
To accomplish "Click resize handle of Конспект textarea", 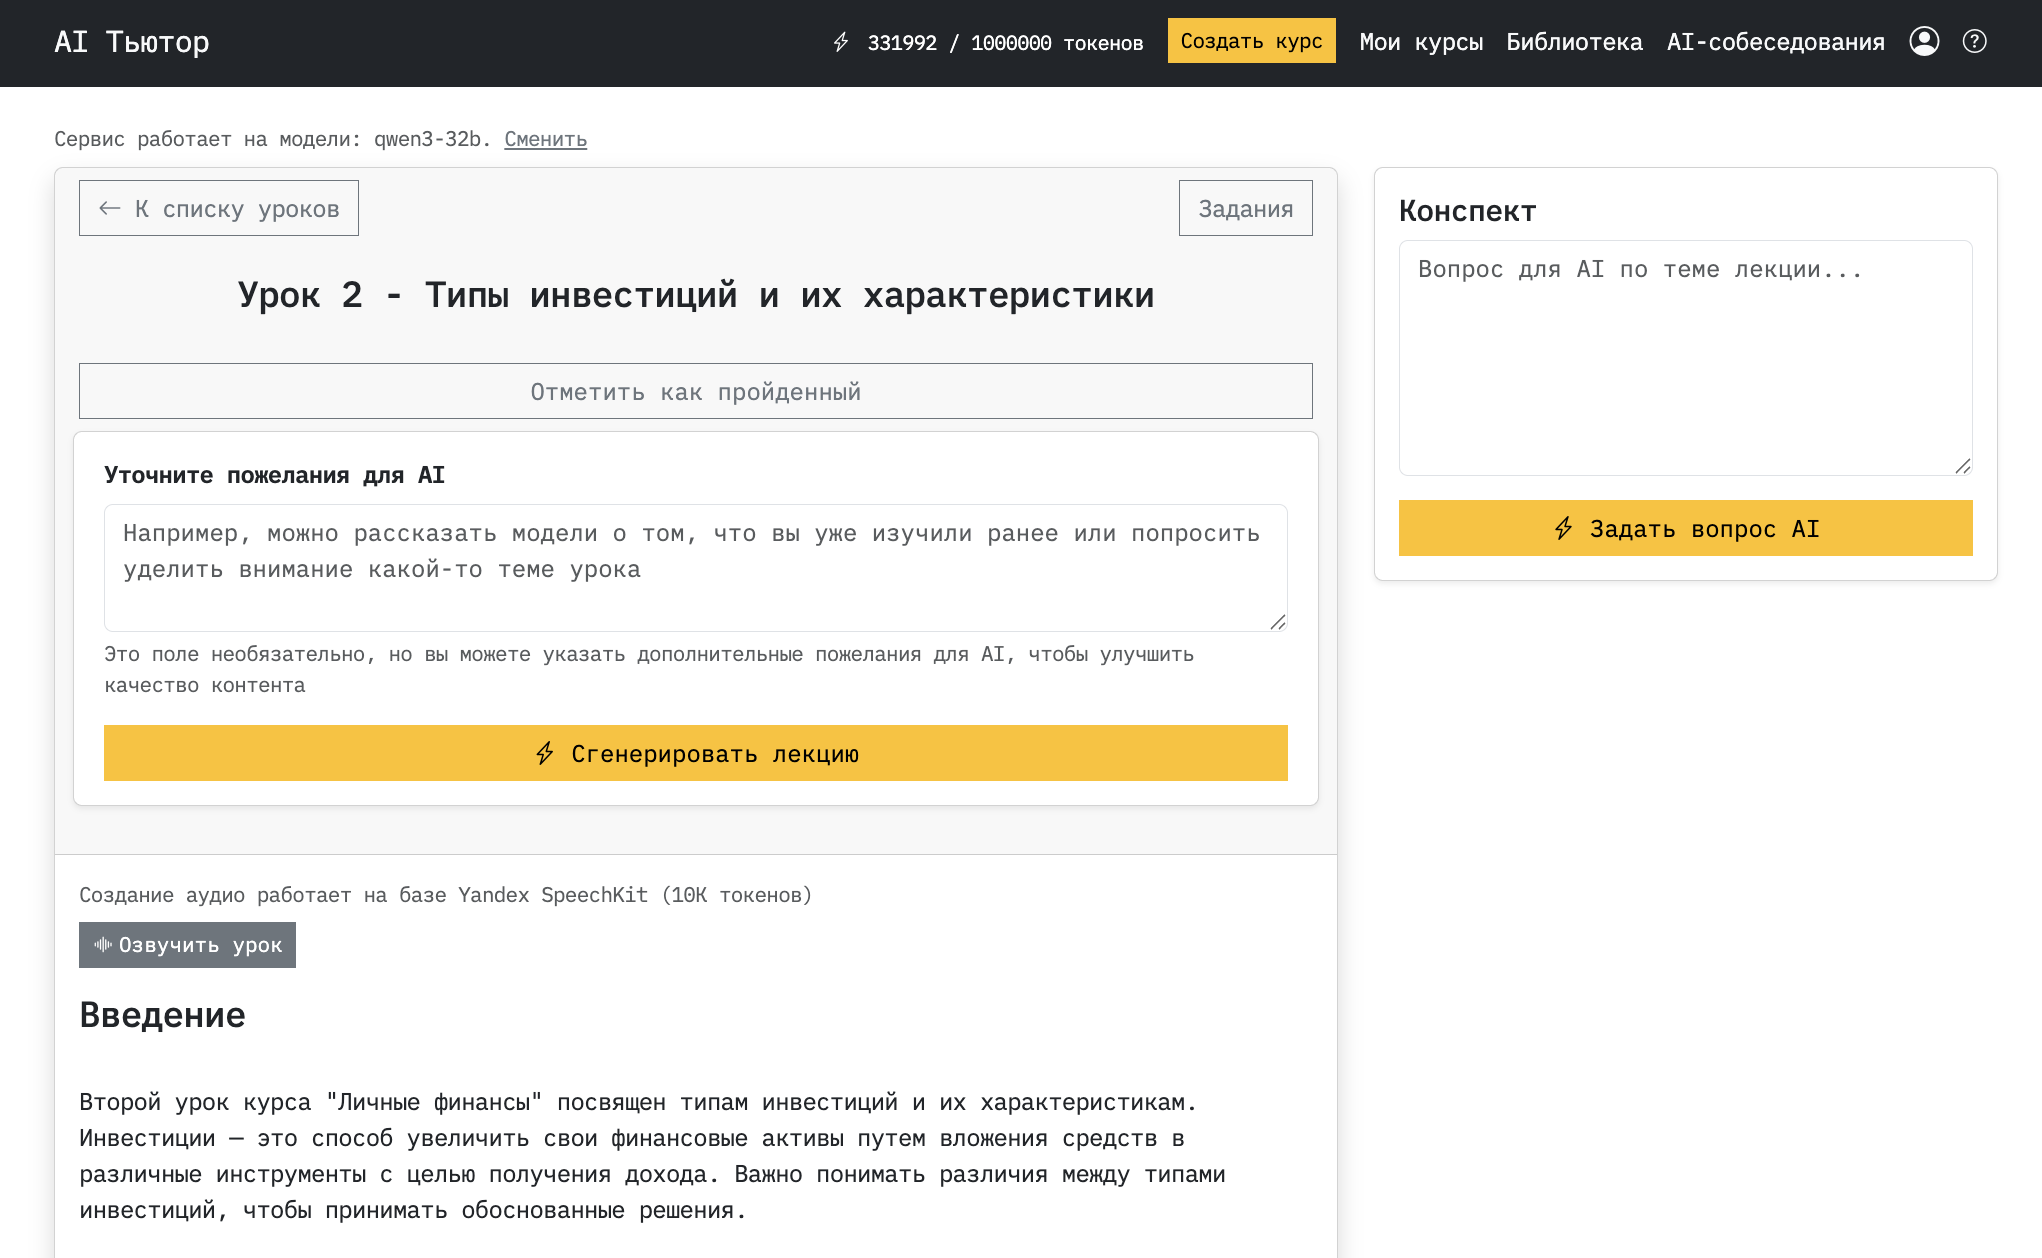I will click(x=1963, y=466).
